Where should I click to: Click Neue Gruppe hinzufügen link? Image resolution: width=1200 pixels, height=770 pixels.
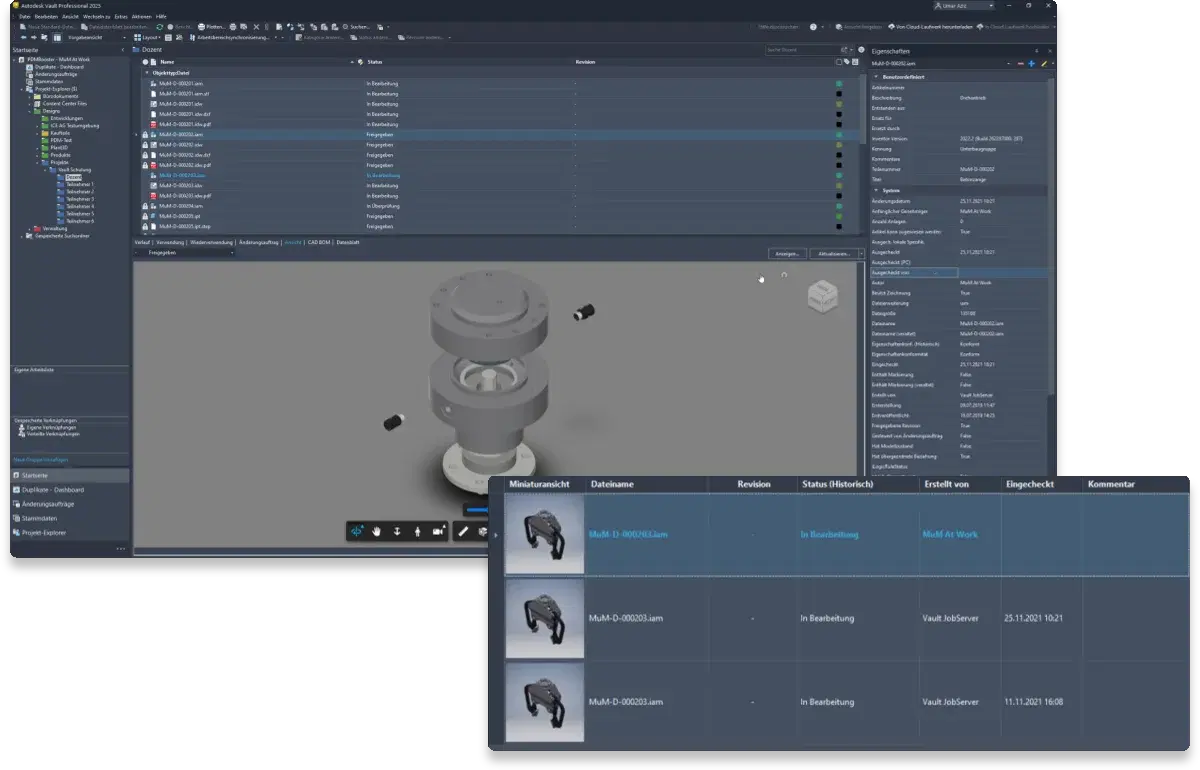[41, 460]
